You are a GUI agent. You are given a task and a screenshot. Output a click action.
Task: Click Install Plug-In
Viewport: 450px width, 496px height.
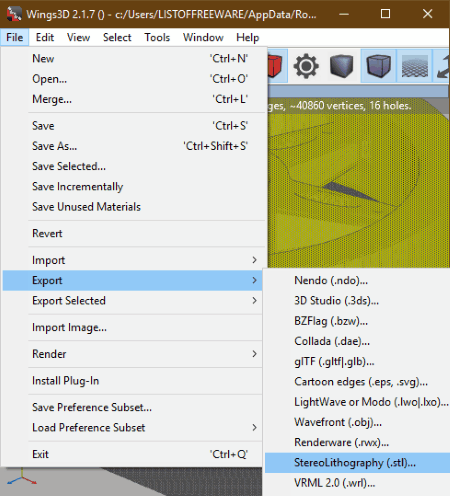[x=133, y=381]
